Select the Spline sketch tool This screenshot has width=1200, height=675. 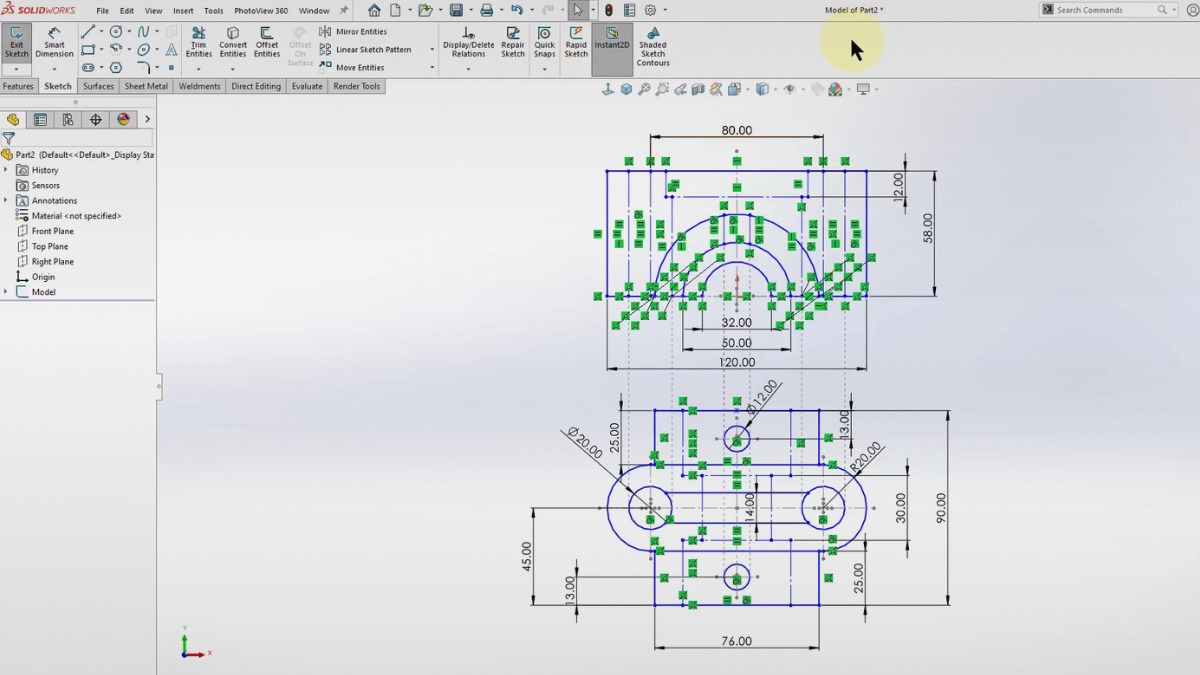tap(144, 31)
